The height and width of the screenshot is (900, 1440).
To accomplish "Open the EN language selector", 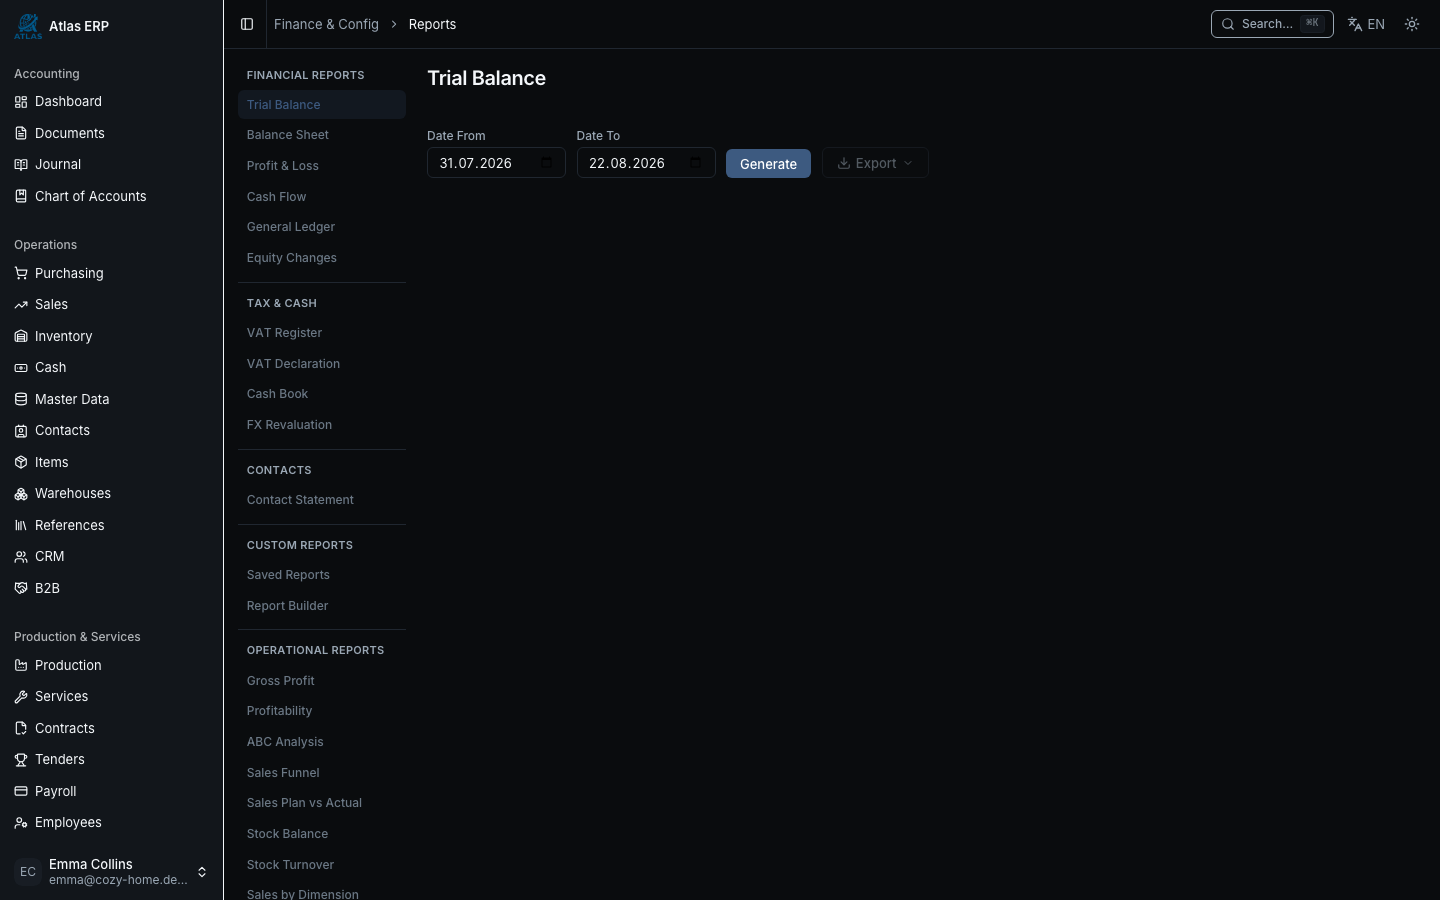I will click(x=1366, y=24).
